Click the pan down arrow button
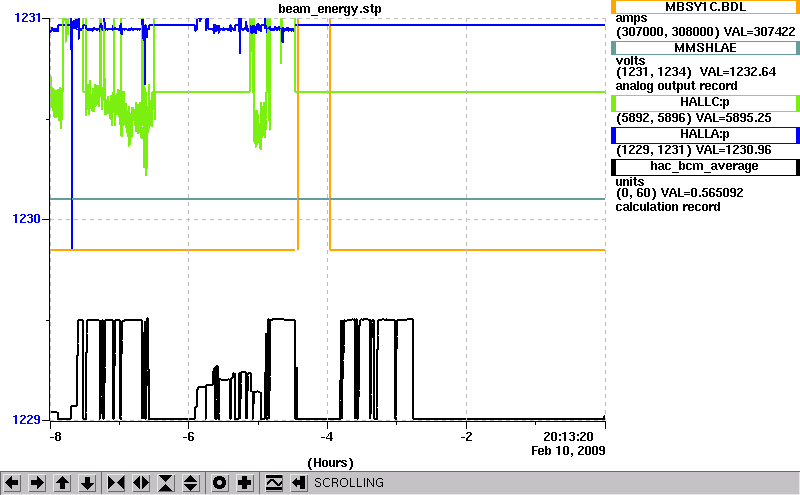The width and height of the screenshot is (800, 495). 87,483
